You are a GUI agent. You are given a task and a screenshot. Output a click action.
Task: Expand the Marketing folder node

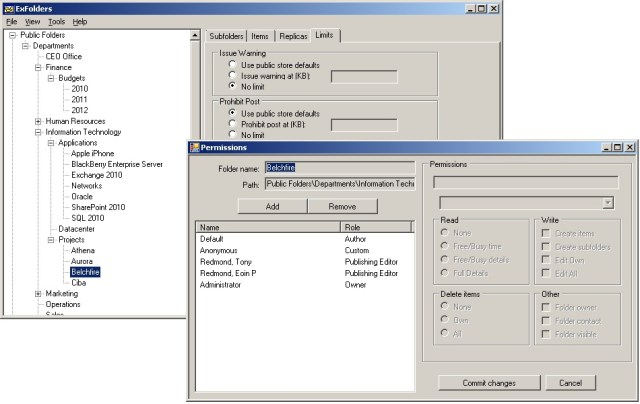tap(38, 294)
